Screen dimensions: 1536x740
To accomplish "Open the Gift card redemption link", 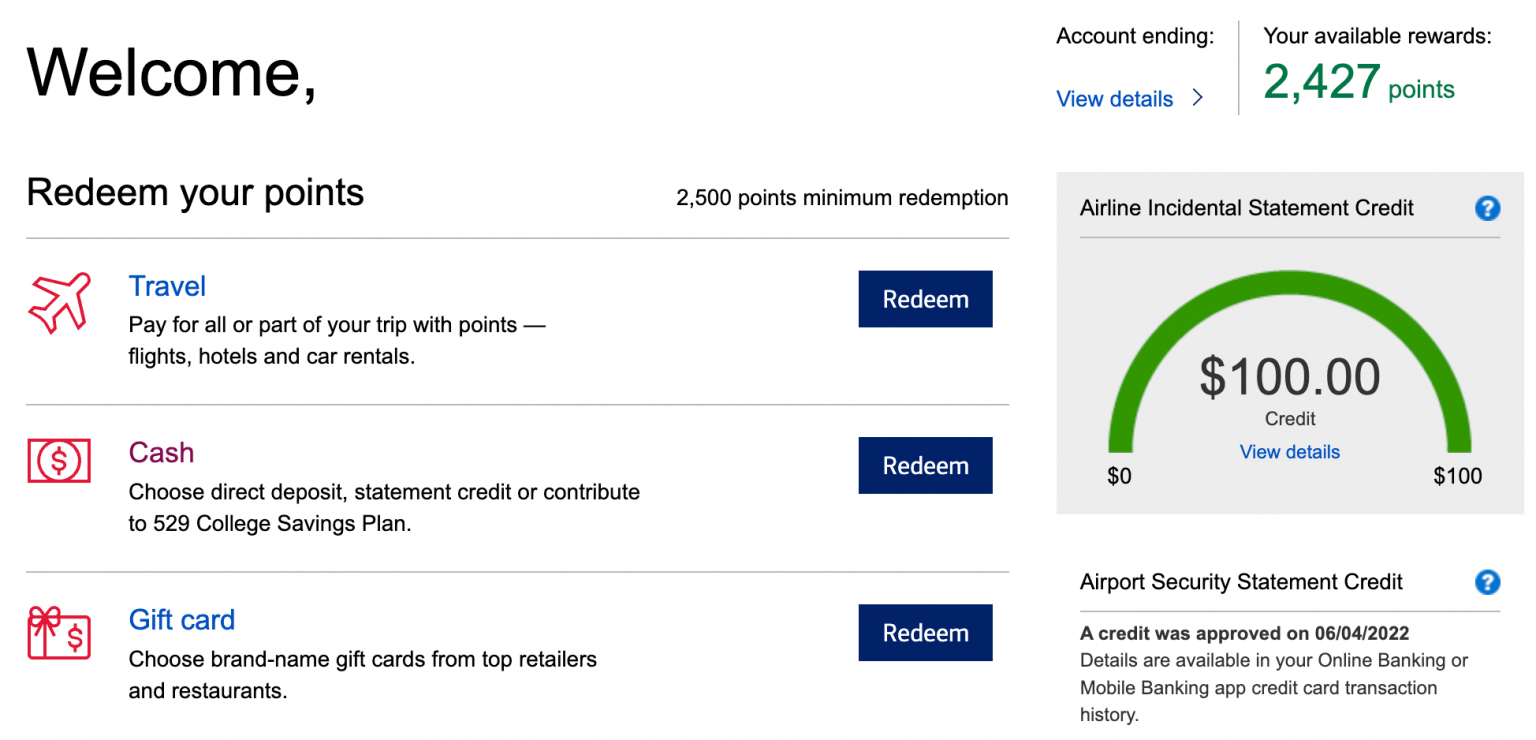I will click(x=182, y=620).
